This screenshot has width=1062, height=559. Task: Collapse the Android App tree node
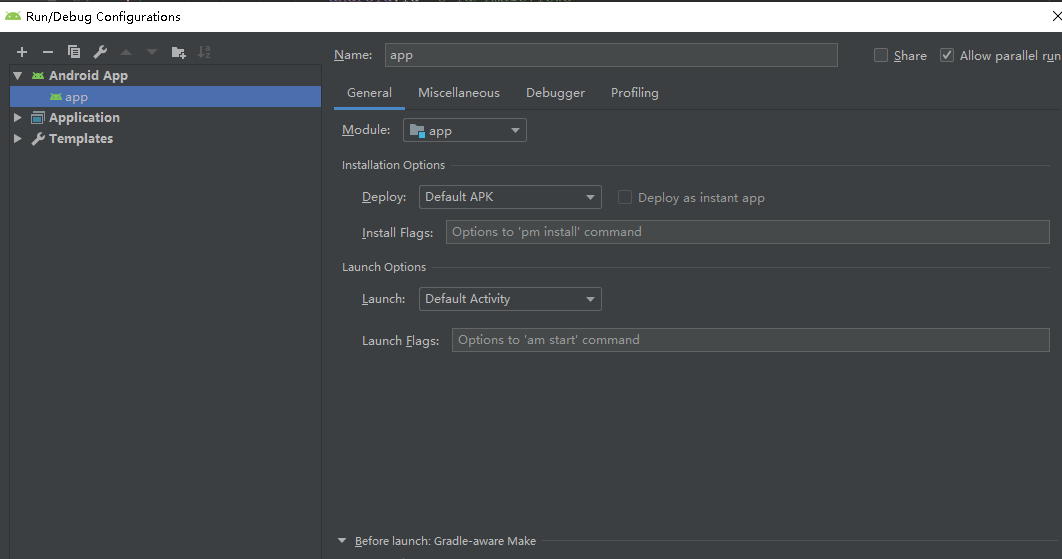coord(18,76)
